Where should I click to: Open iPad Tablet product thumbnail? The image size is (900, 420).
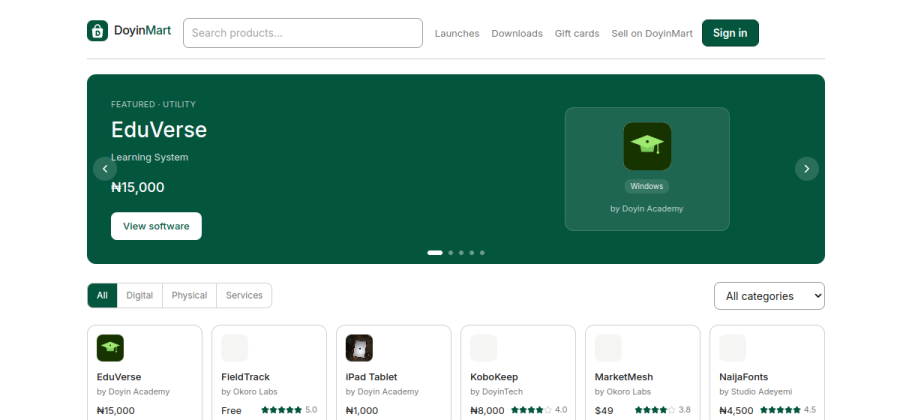click(x=359, y=348)
